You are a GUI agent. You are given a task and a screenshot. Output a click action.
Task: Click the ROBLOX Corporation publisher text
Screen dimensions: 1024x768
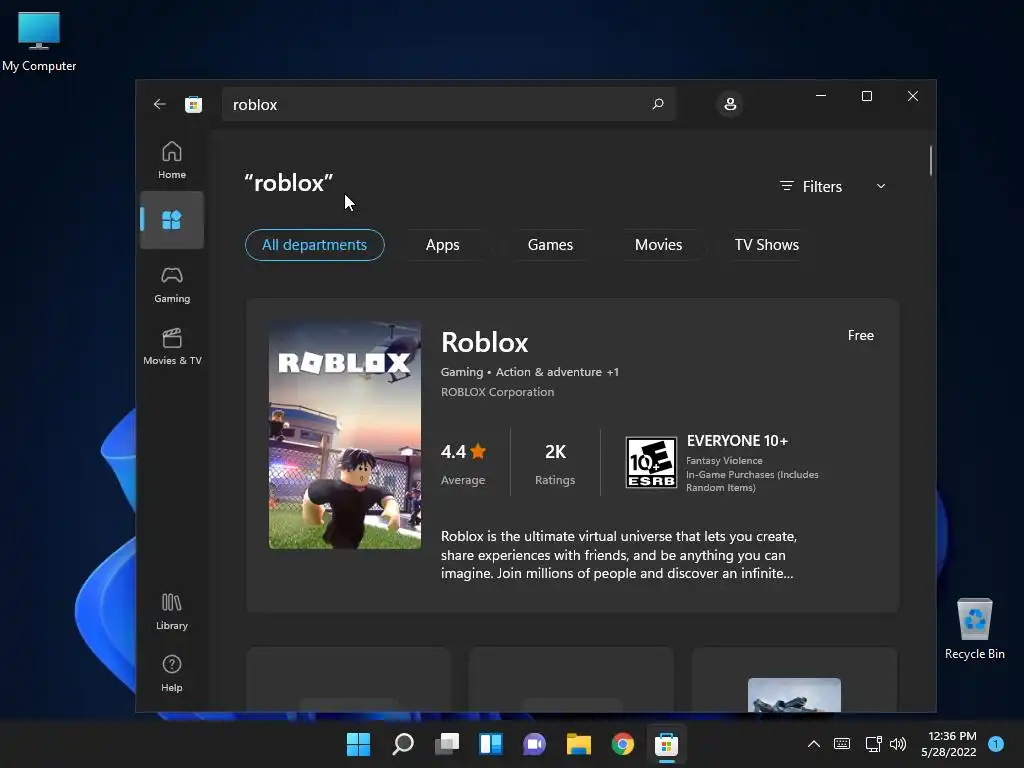(497, 392)
